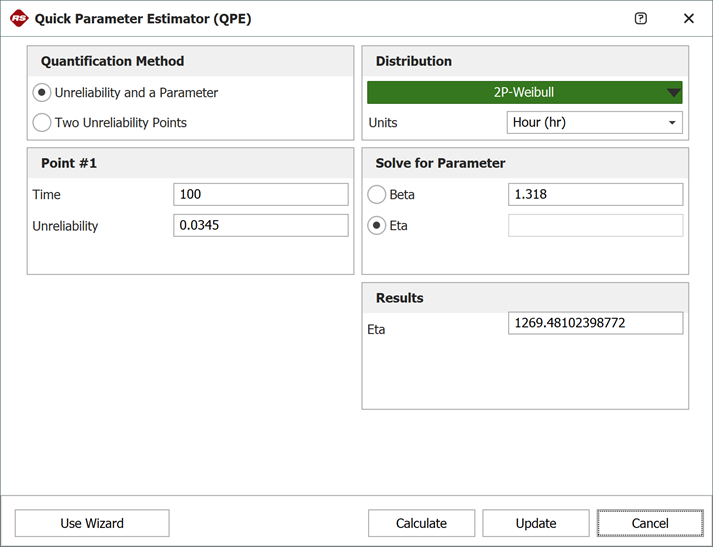Click the Time input field
Screen dimensions: 713x547
click(x=260, y=194)
